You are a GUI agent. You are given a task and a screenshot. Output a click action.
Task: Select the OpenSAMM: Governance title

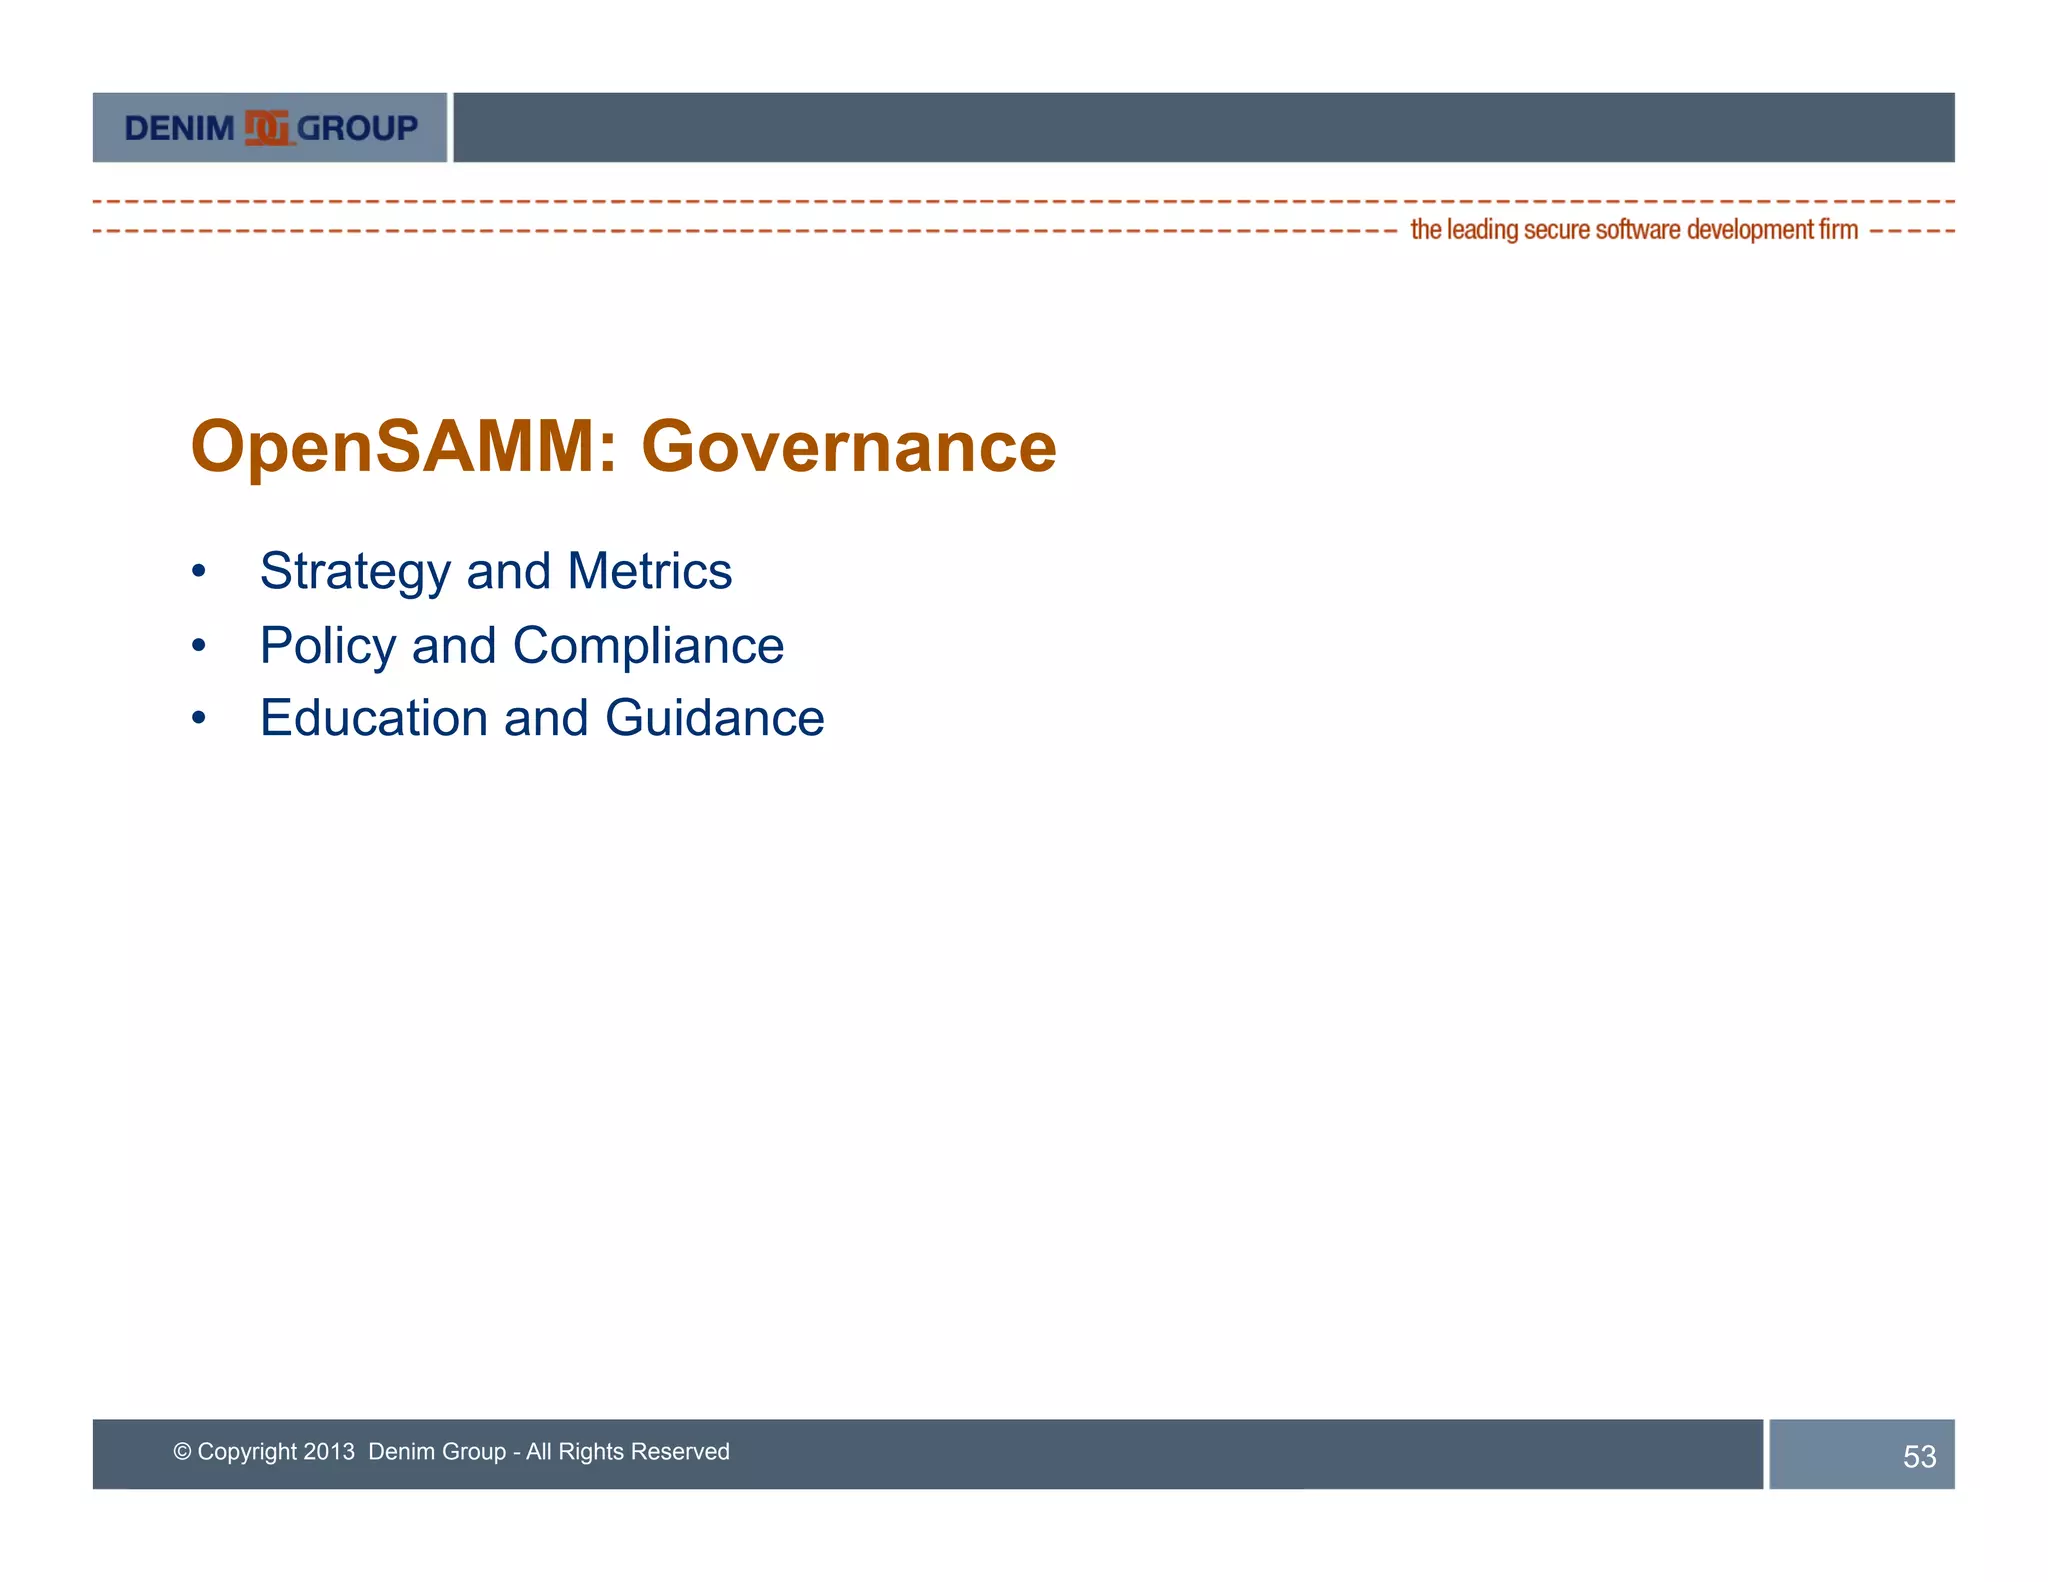click(623, 446)
